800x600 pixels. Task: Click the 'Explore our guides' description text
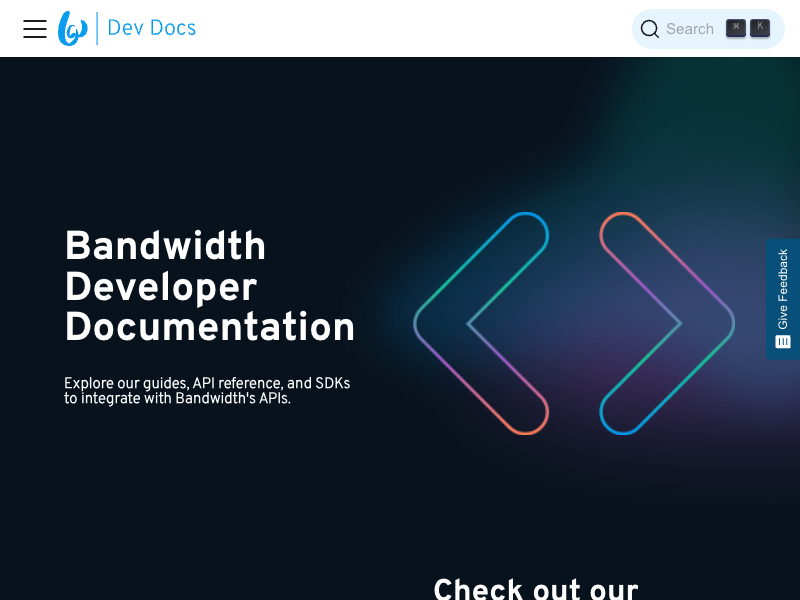coord(207,391)
